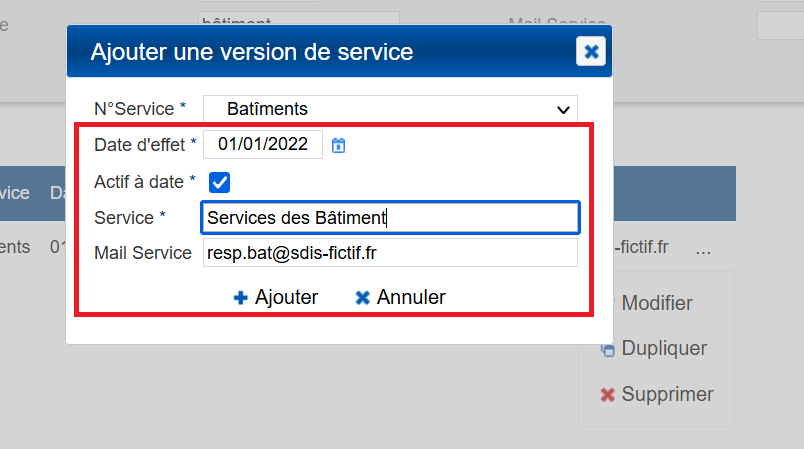The width and height of the screenshot is (804, 449).
Task: Expand the N°Service dropdown showing Batîments
Action: point(390,108)
